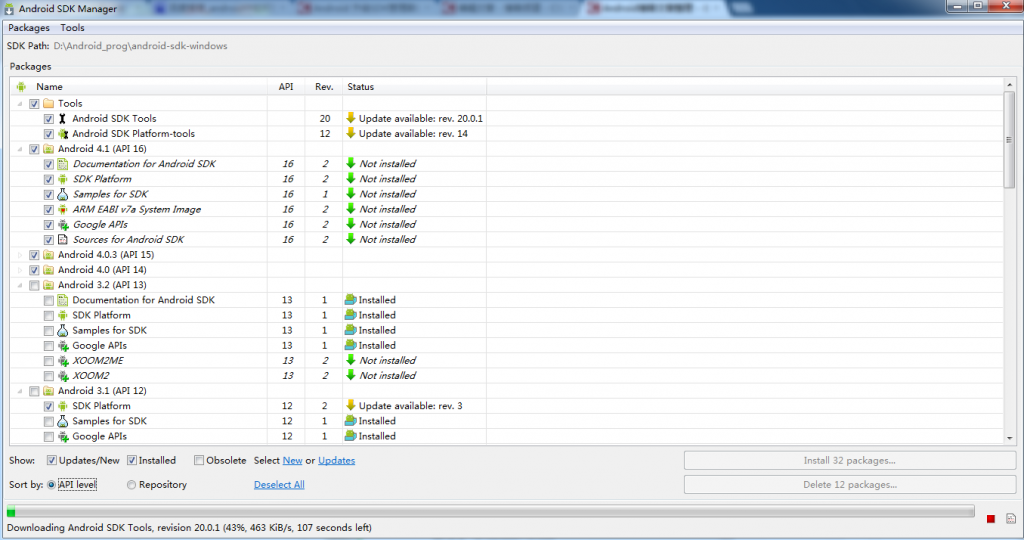1024x540 pixels.
Task: Click the New selection link
Action: click(x=292, y=460)
